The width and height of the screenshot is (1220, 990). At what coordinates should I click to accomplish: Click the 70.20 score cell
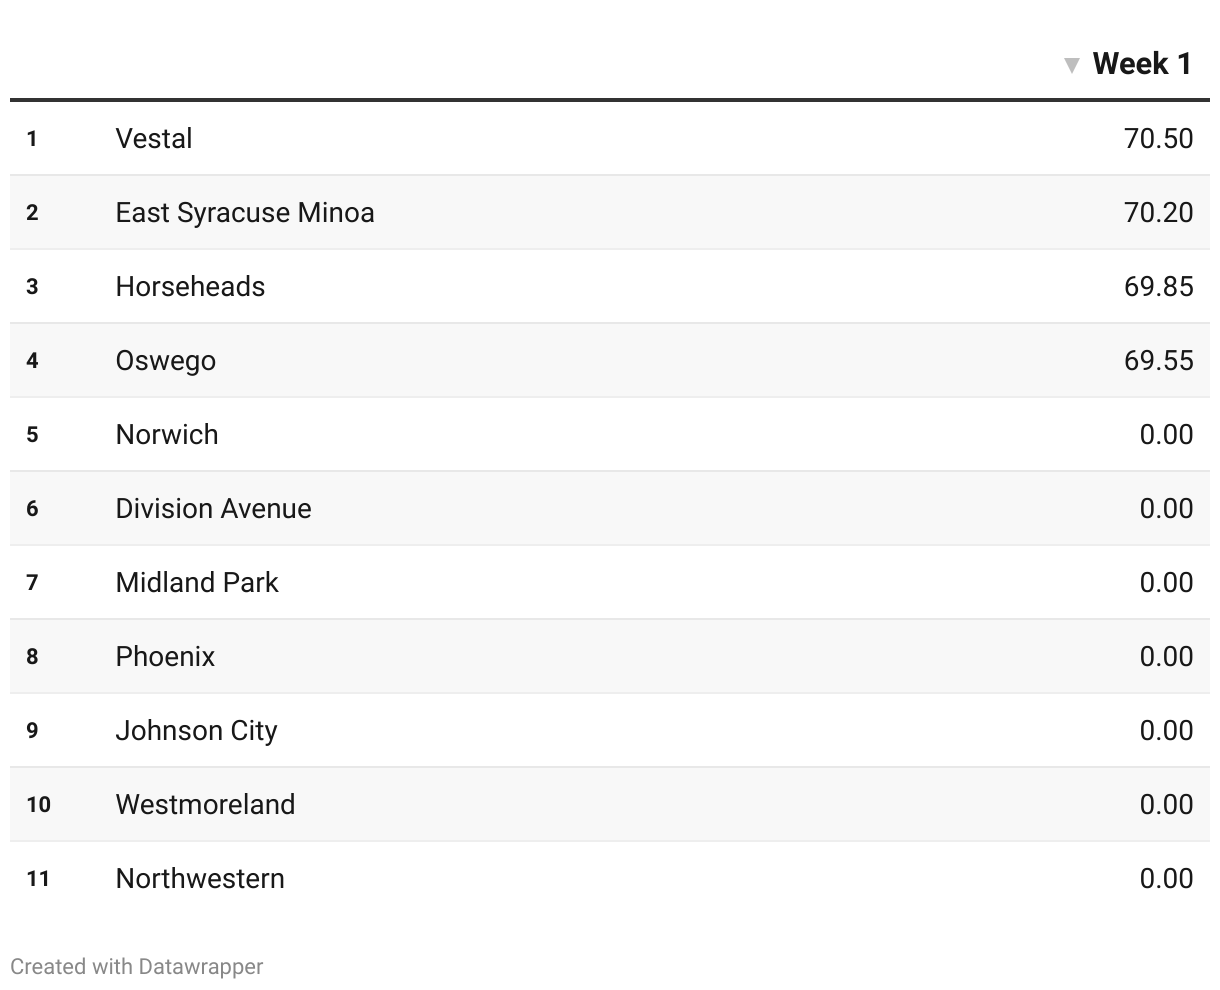(x=1158, y=212)
